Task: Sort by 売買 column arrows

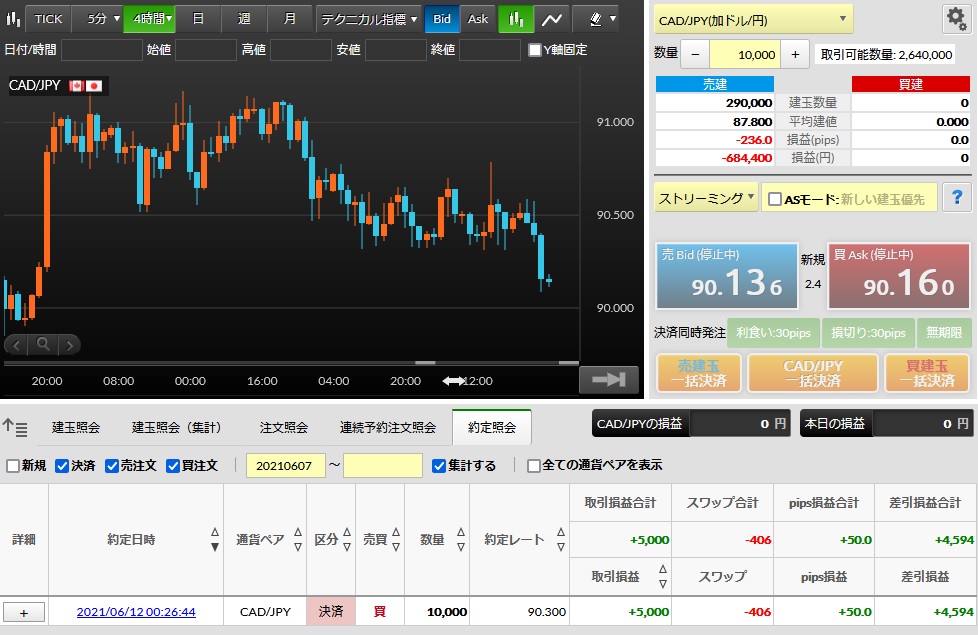Action: click(x=396, y=540)
